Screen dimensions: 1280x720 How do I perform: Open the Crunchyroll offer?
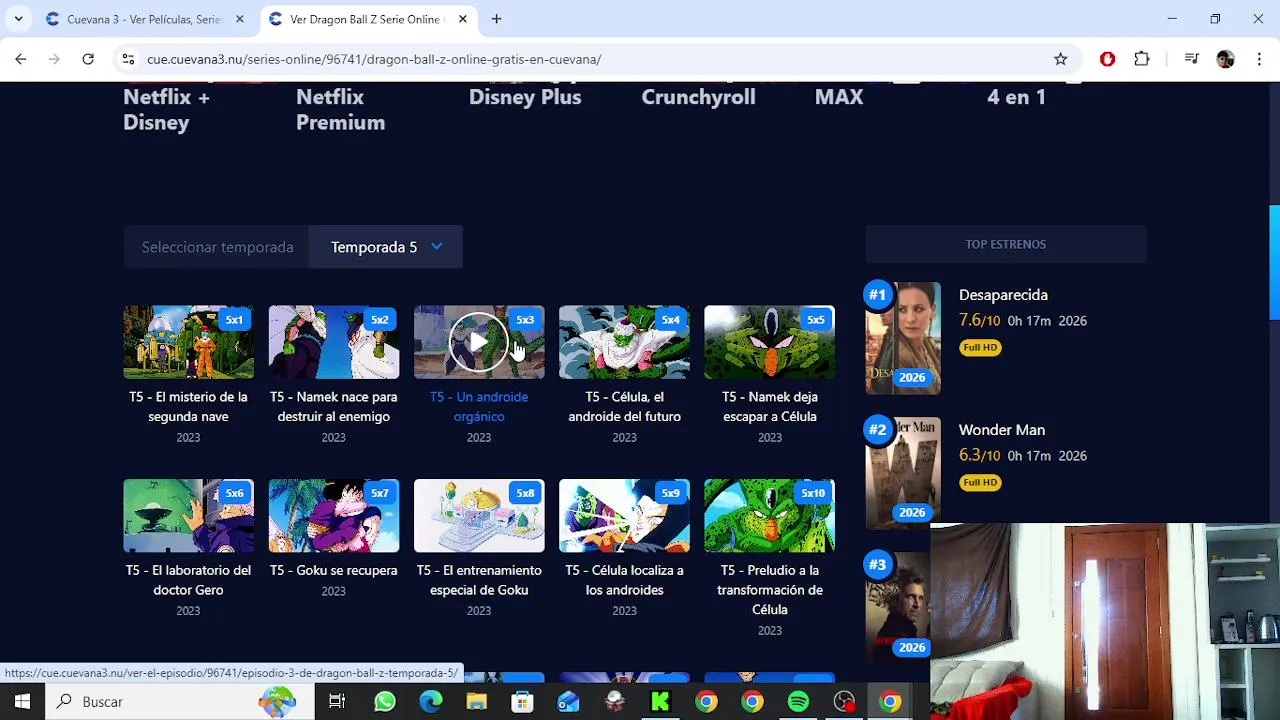click(698, 97)
